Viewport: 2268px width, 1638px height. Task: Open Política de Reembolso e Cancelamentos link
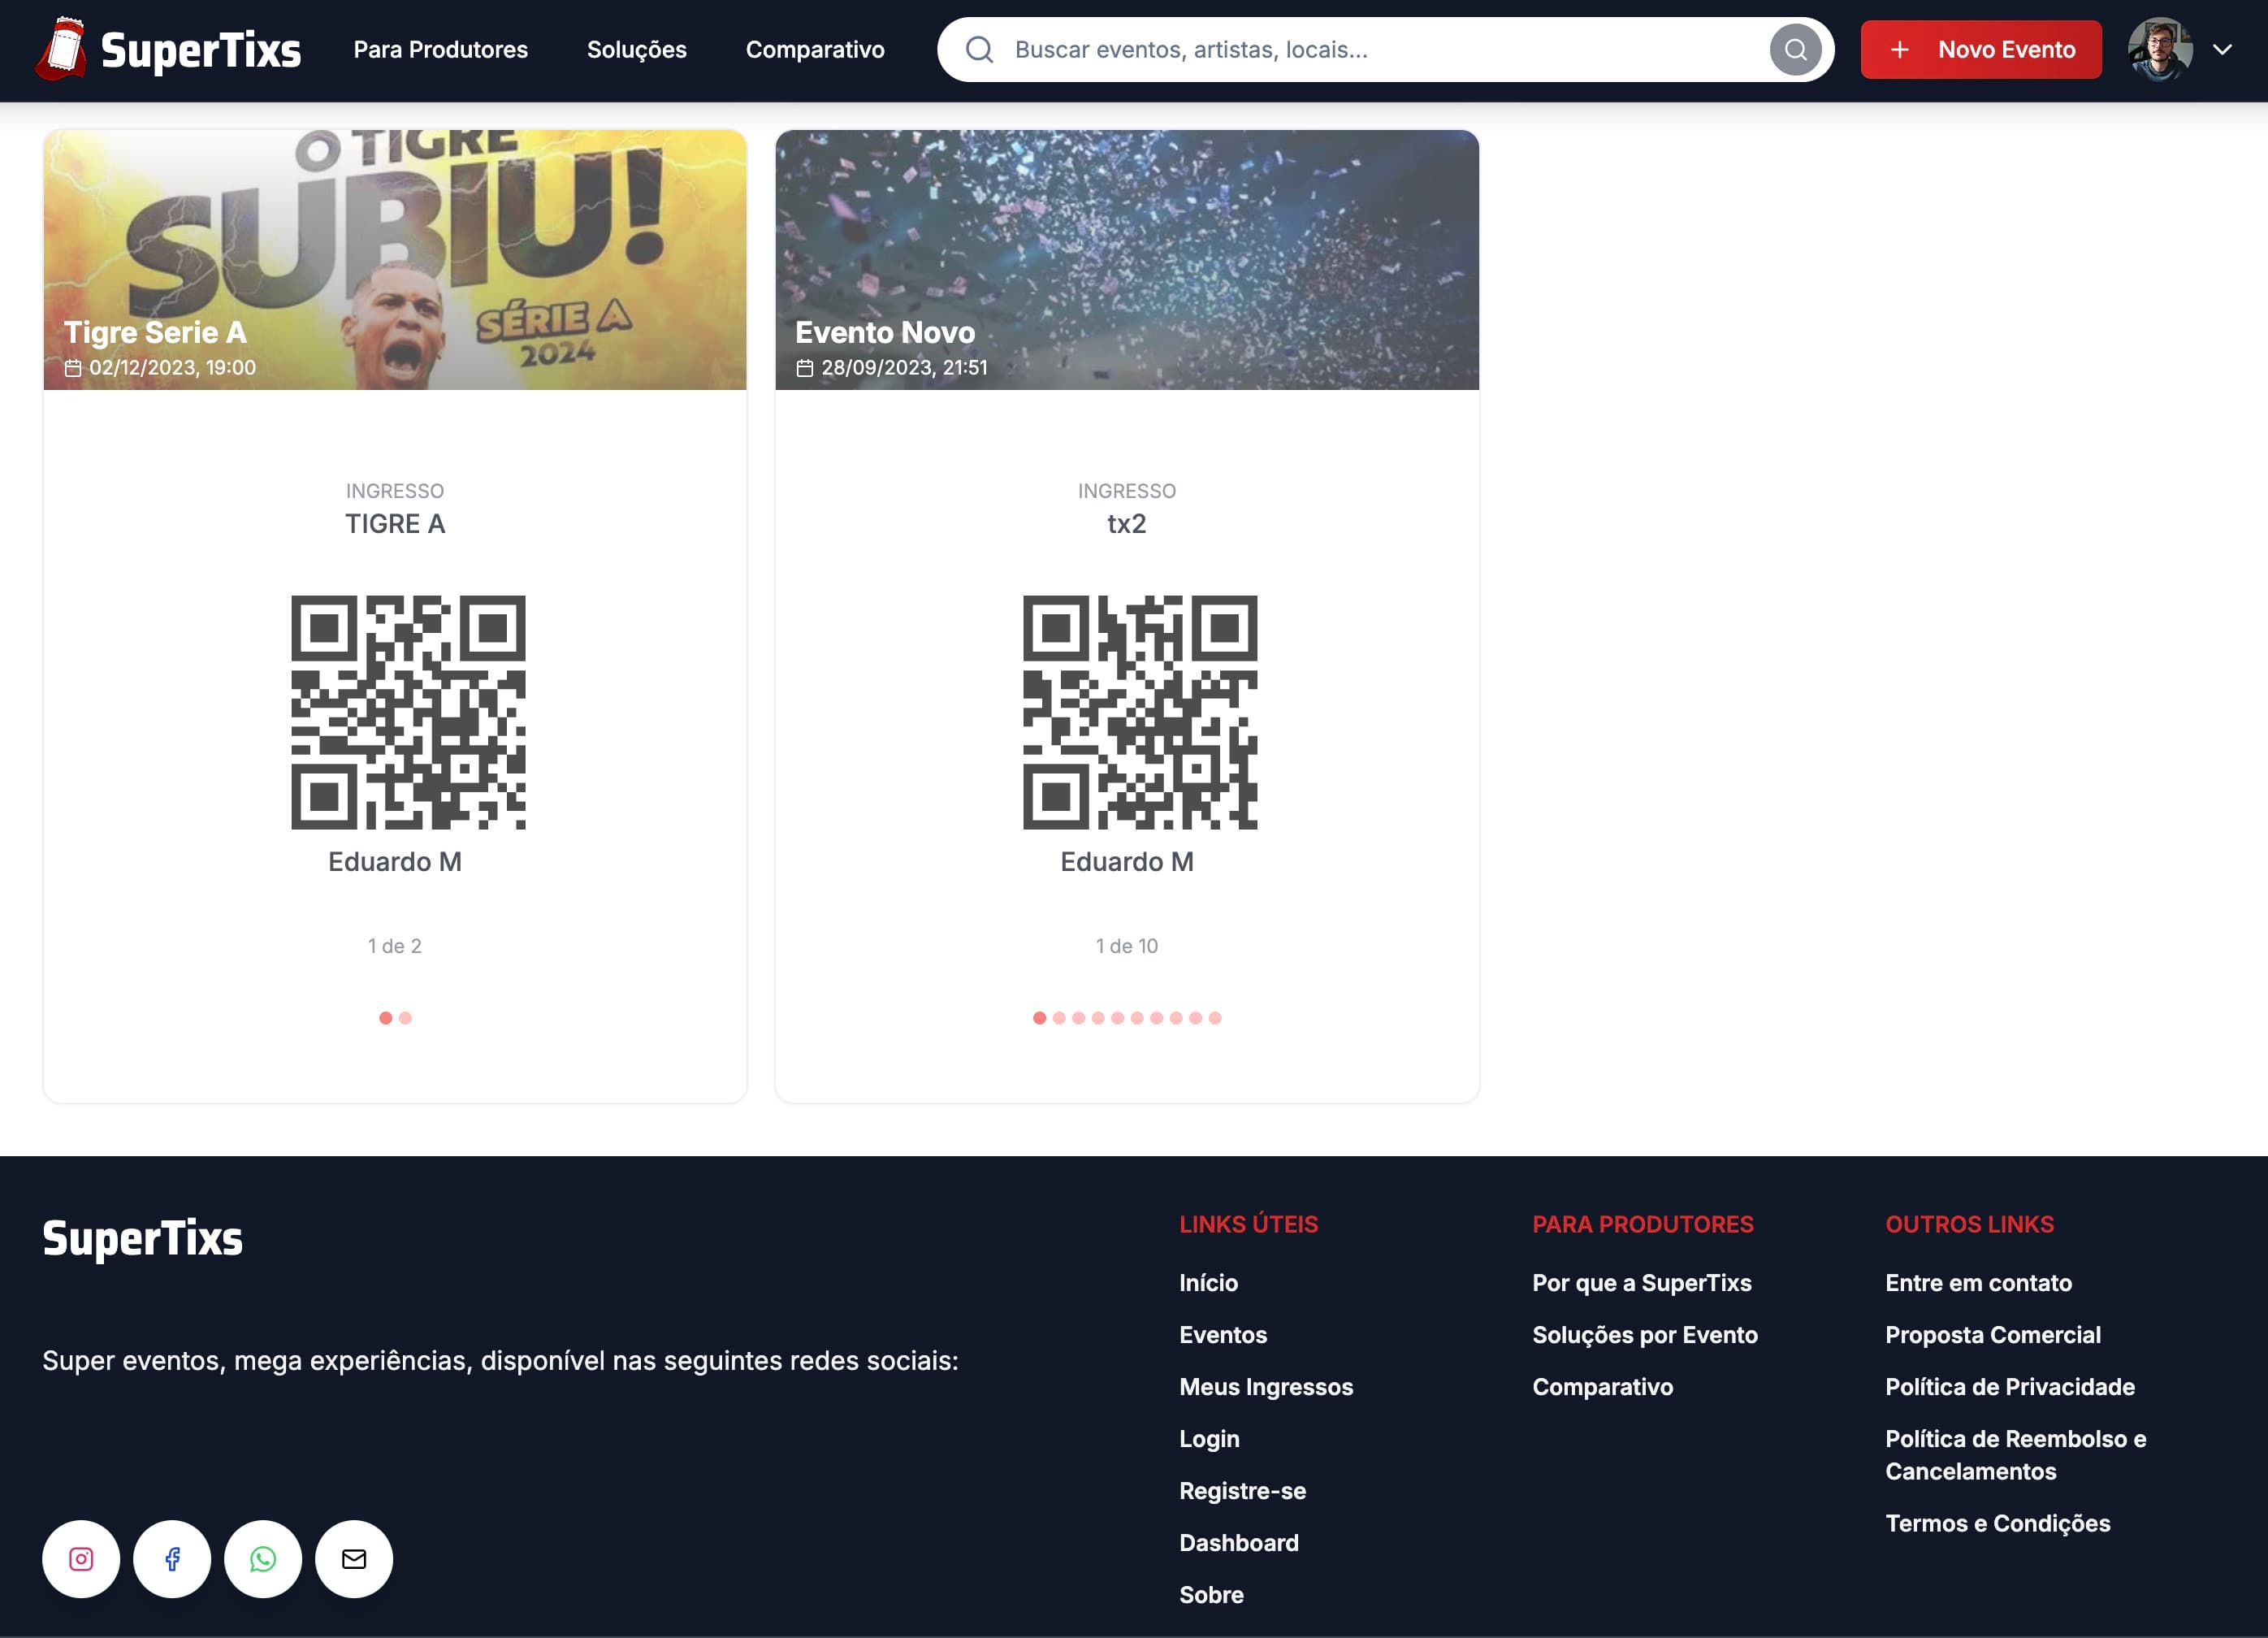pyautogui.click(x=2016, y=1454)
